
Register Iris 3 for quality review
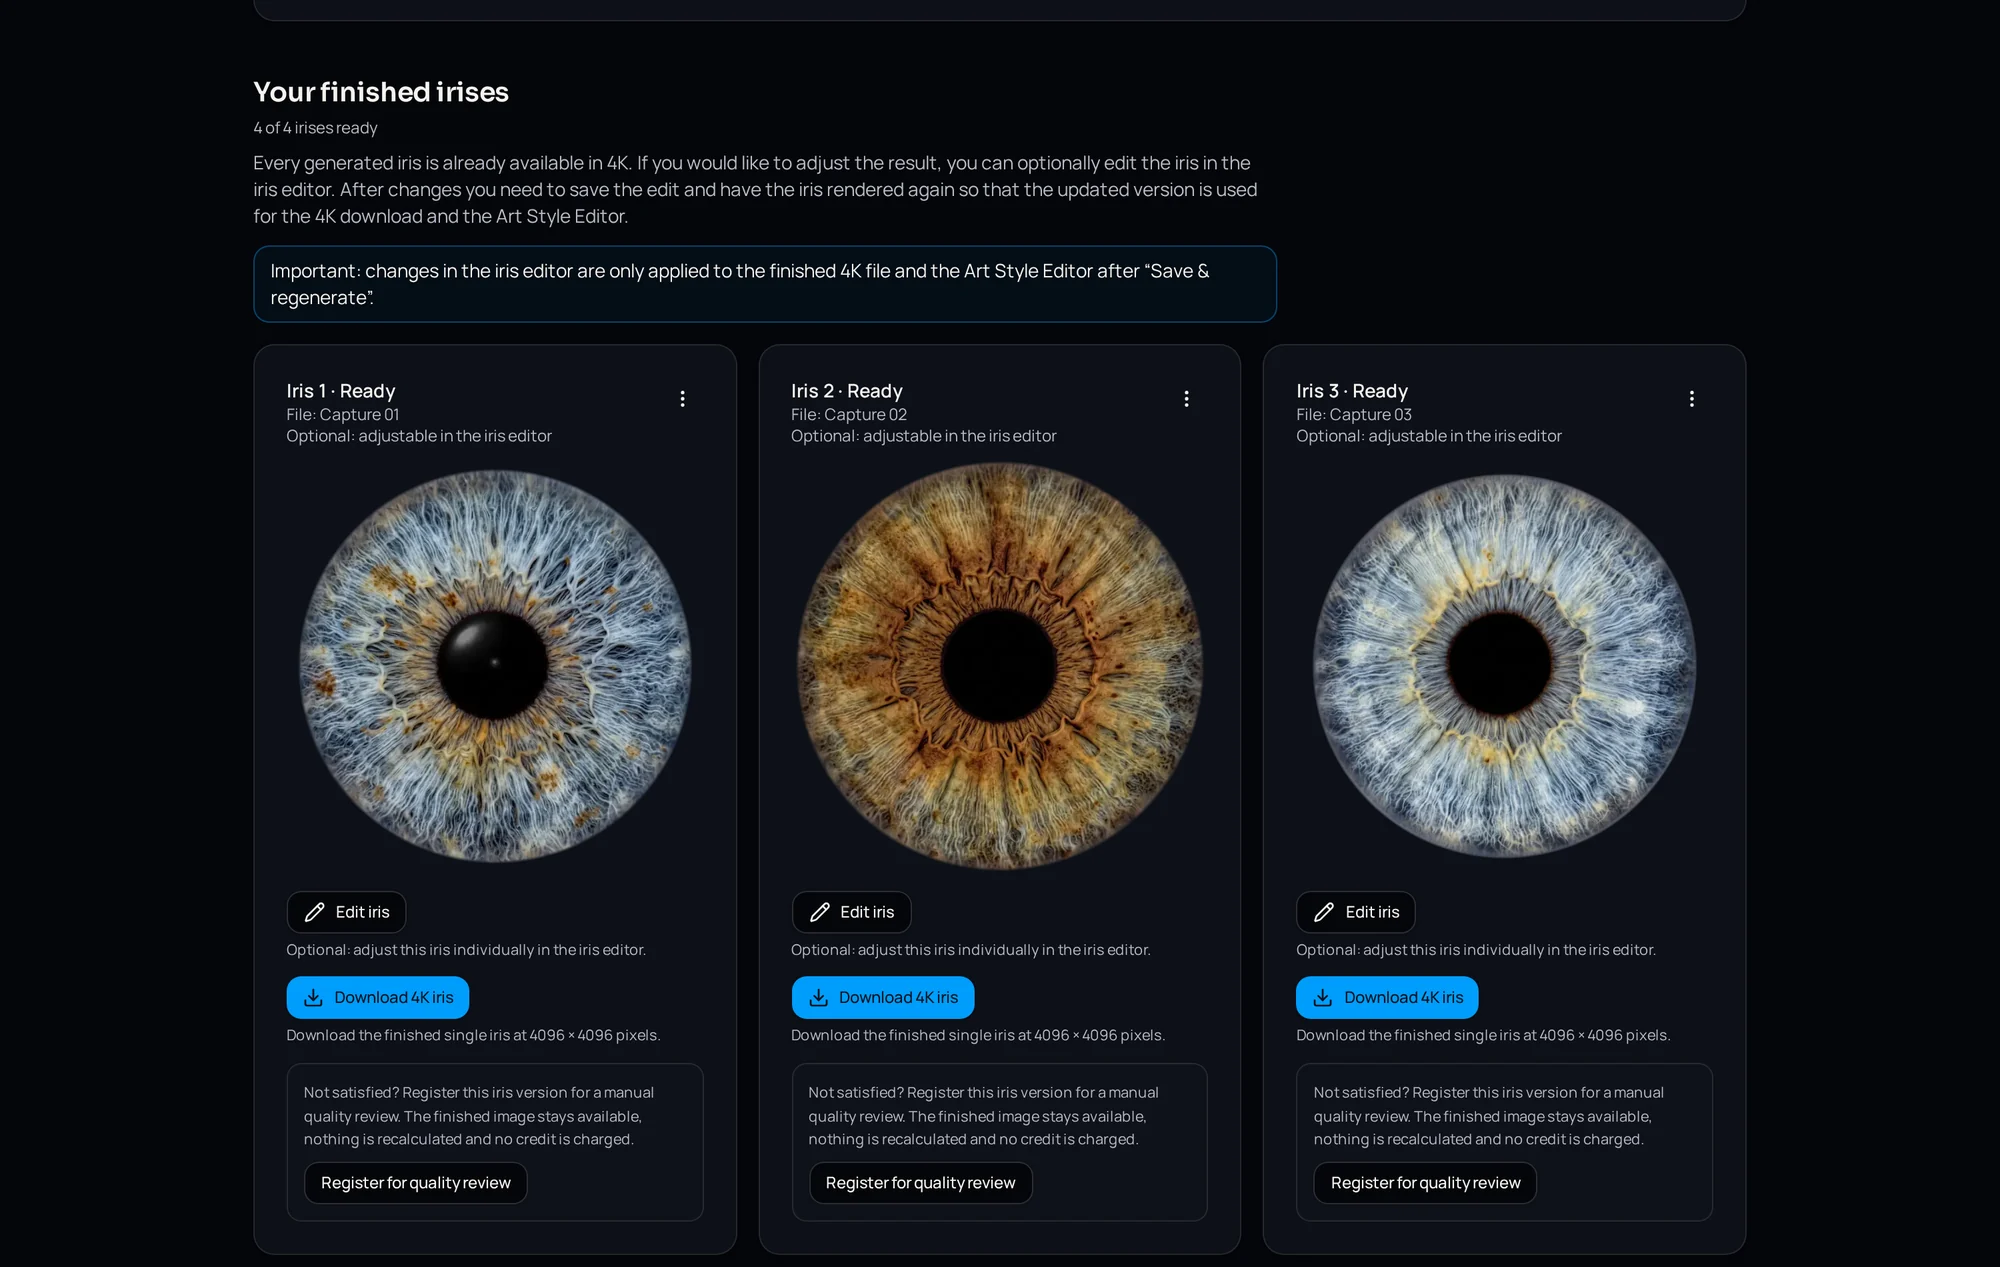click(1425, 1183)
